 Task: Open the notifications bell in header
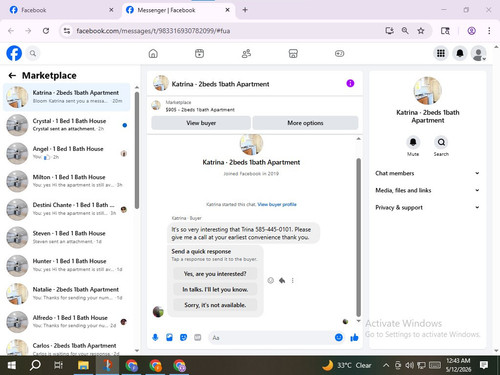(x=460, y=53)
